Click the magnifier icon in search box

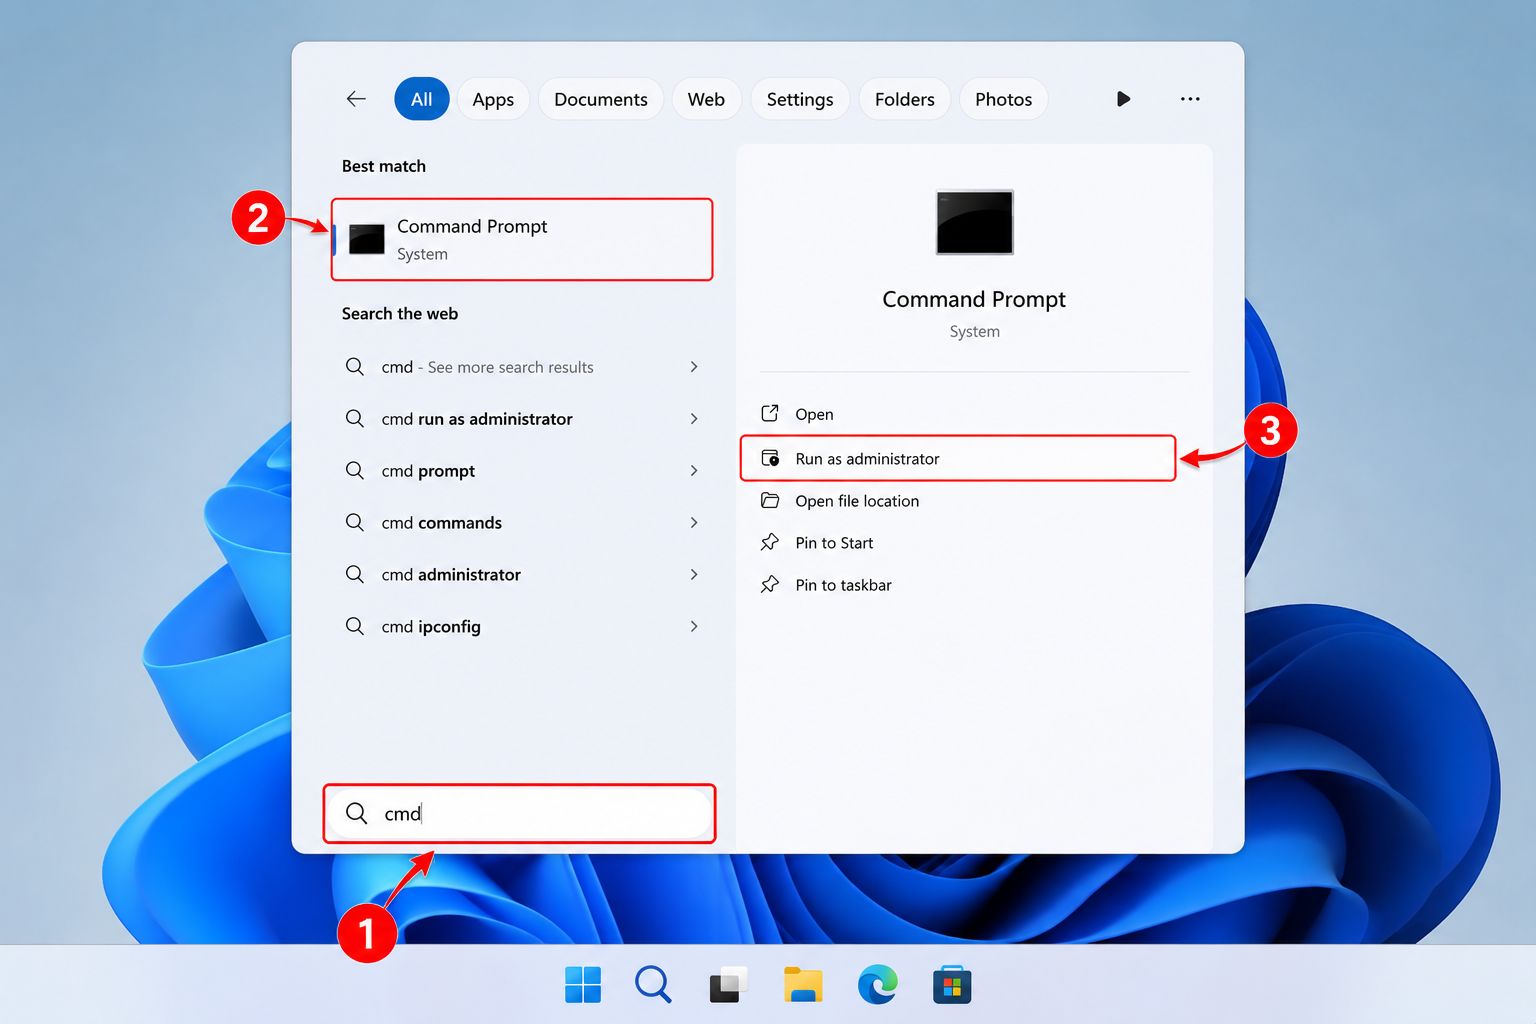point(356,813)
